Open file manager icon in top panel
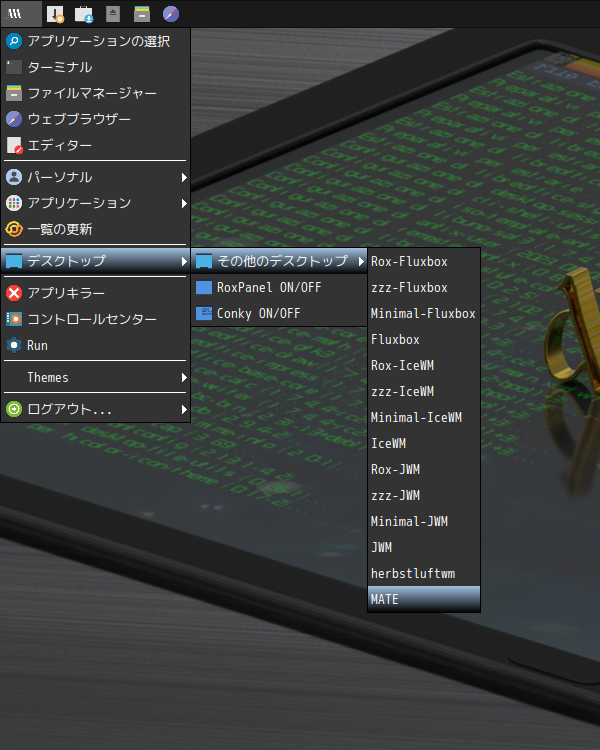This screenshot has width=600, height=750. [x=142, y=14]
